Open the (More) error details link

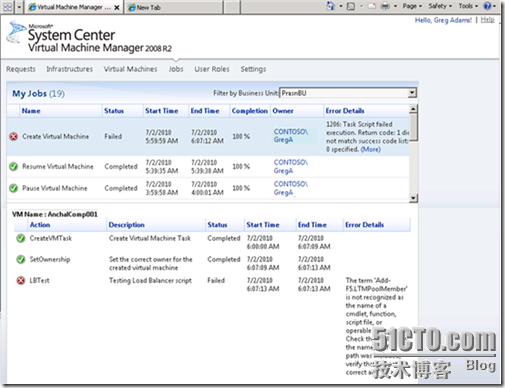371,149
